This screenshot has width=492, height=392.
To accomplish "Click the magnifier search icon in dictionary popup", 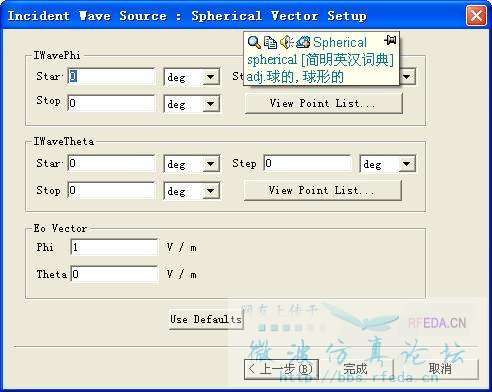I will (x=254, y=42).
